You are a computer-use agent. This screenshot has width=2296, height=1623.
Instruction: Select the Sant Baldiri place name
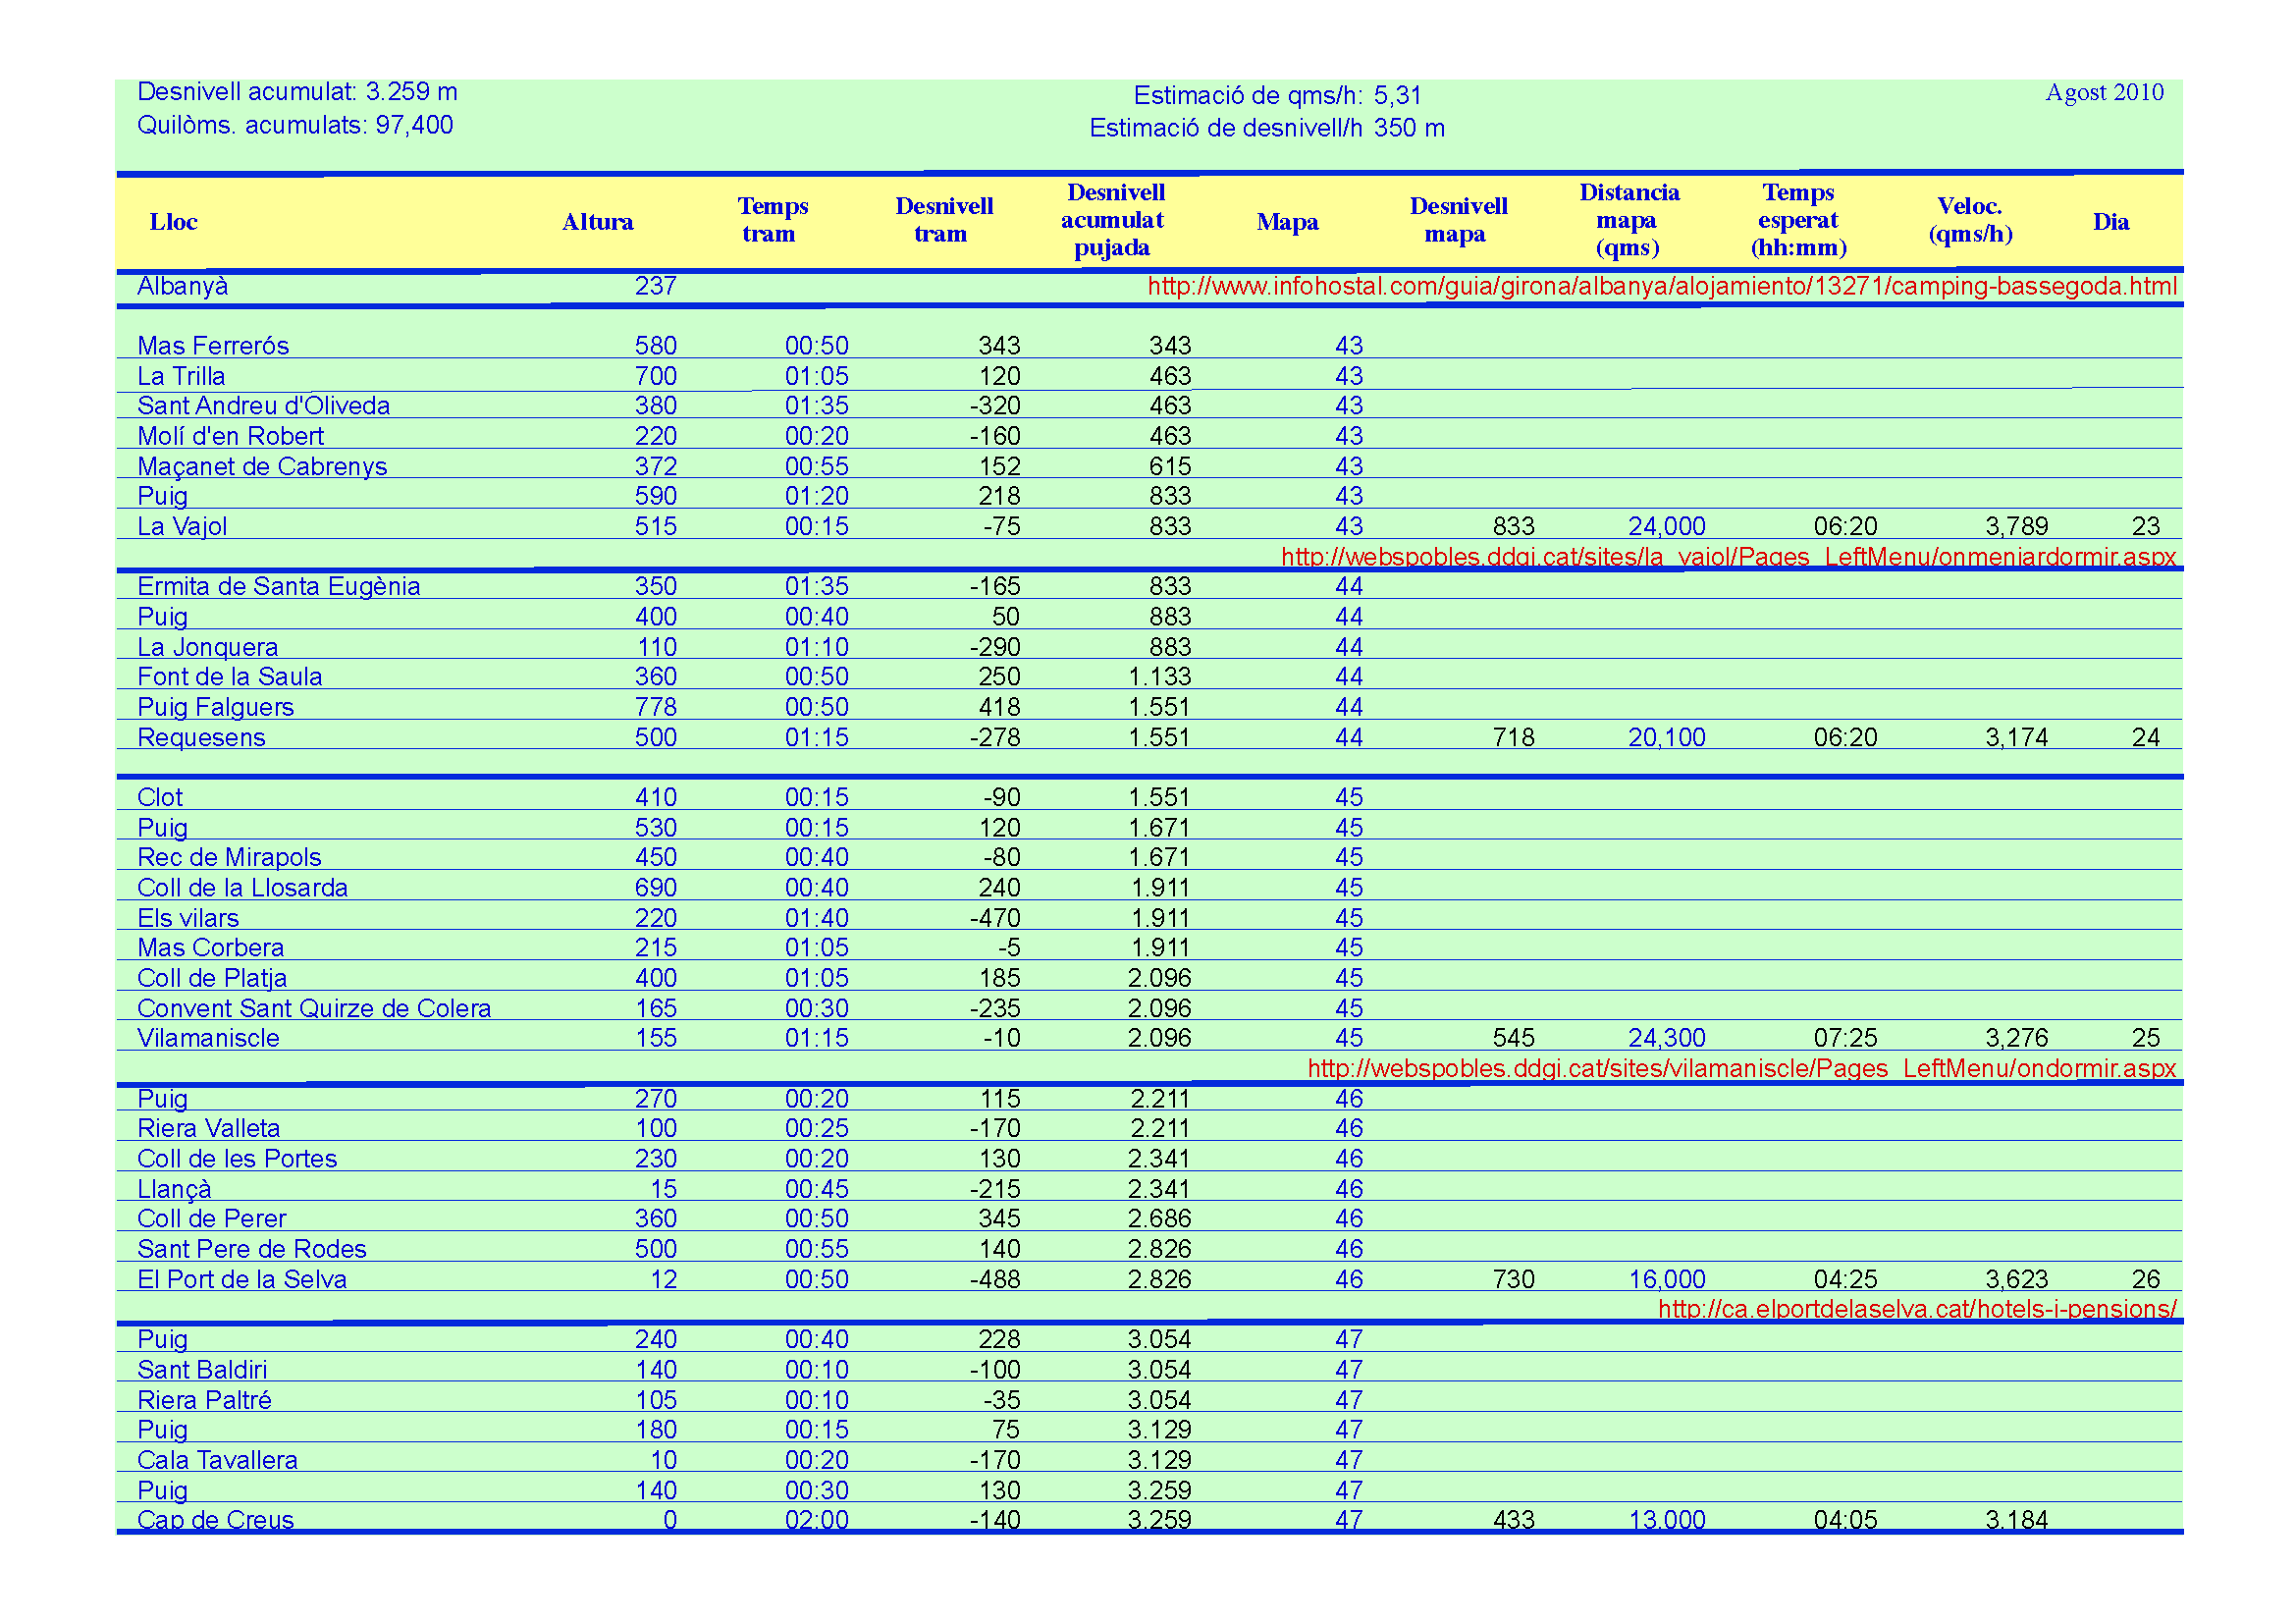pyautogui.click(x=202, y=1369)
